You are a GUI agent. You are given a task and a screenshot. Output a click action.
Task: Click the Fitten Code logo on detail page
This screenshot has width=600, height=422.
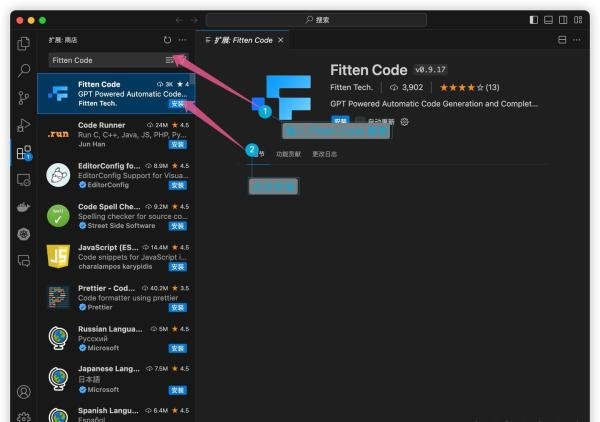pos(283,97)
